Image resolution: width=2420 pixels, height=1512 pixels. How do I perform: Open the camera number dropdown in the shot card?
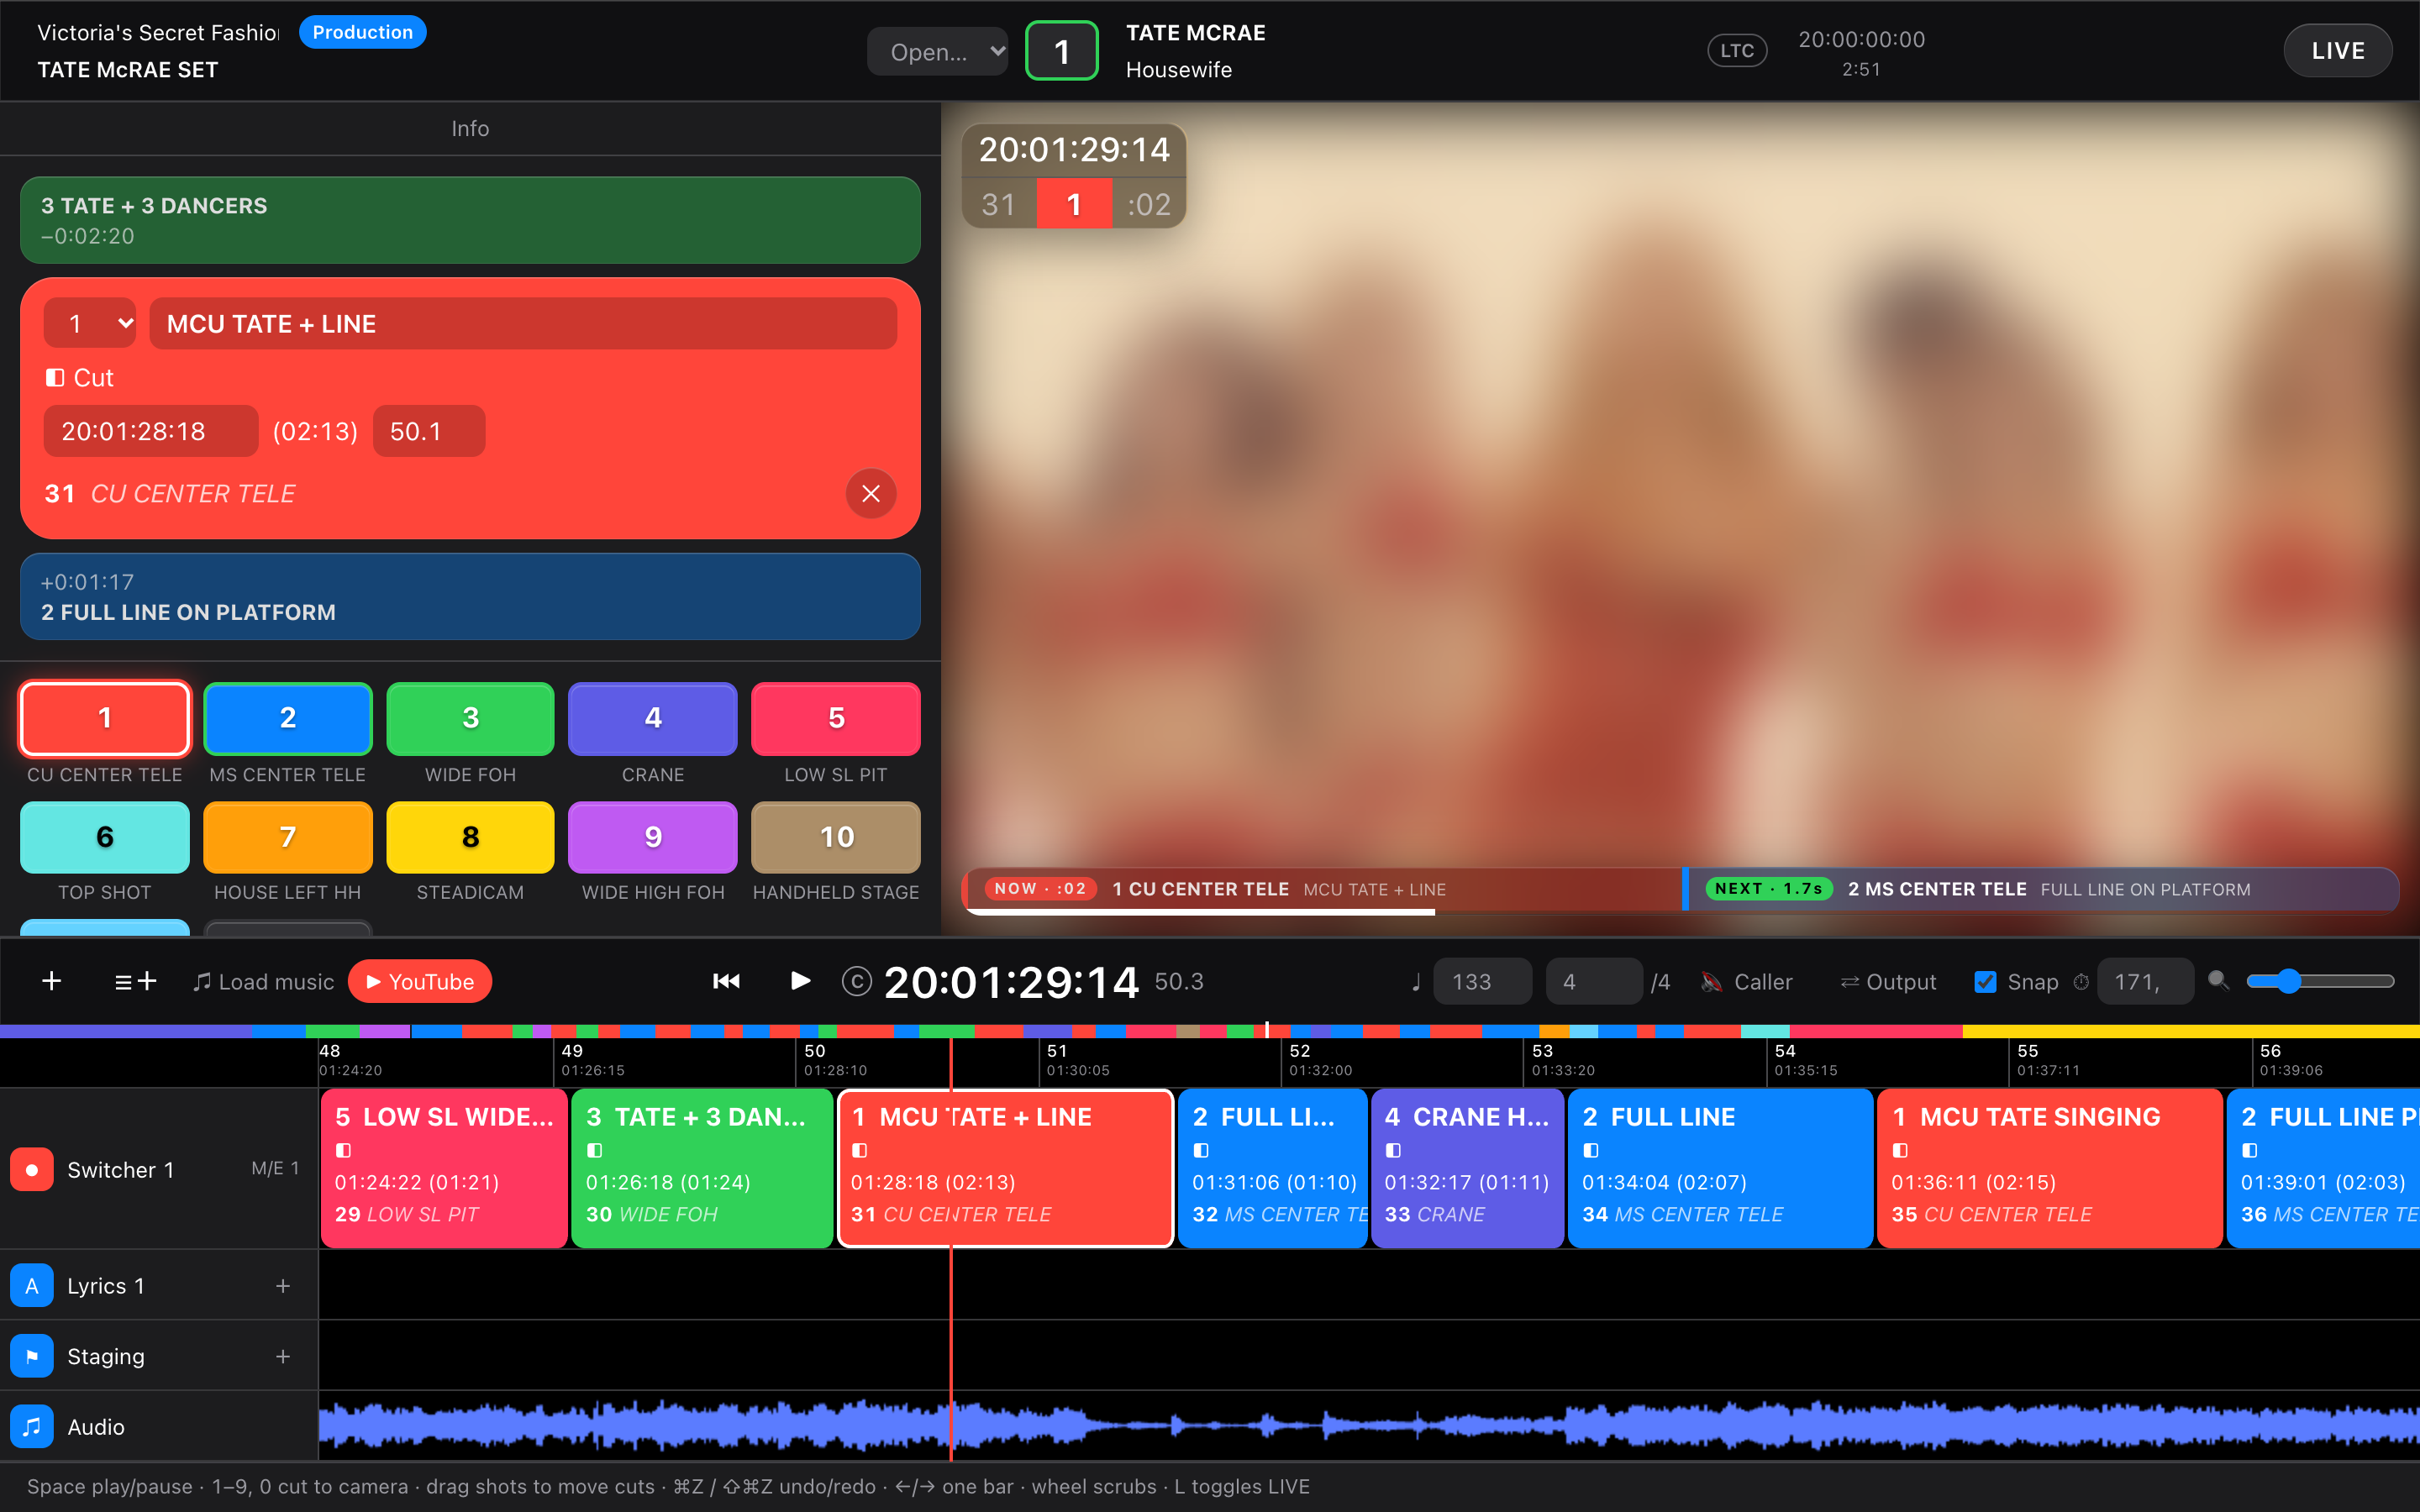tap(90, 323)
